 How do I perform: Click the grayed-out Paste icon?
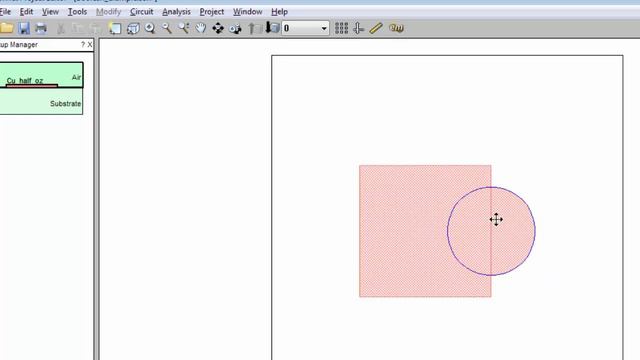95,28
